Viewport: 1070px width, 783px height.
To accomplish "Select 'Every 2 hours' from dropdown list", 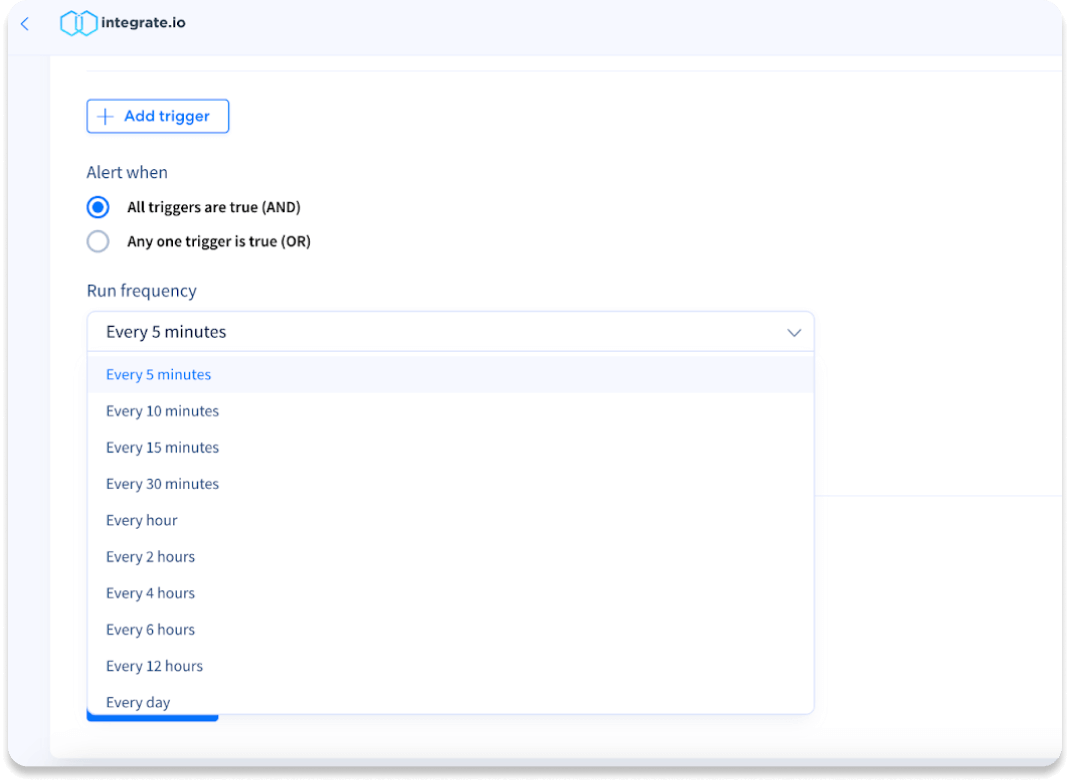I will click(x=150, y=557).
